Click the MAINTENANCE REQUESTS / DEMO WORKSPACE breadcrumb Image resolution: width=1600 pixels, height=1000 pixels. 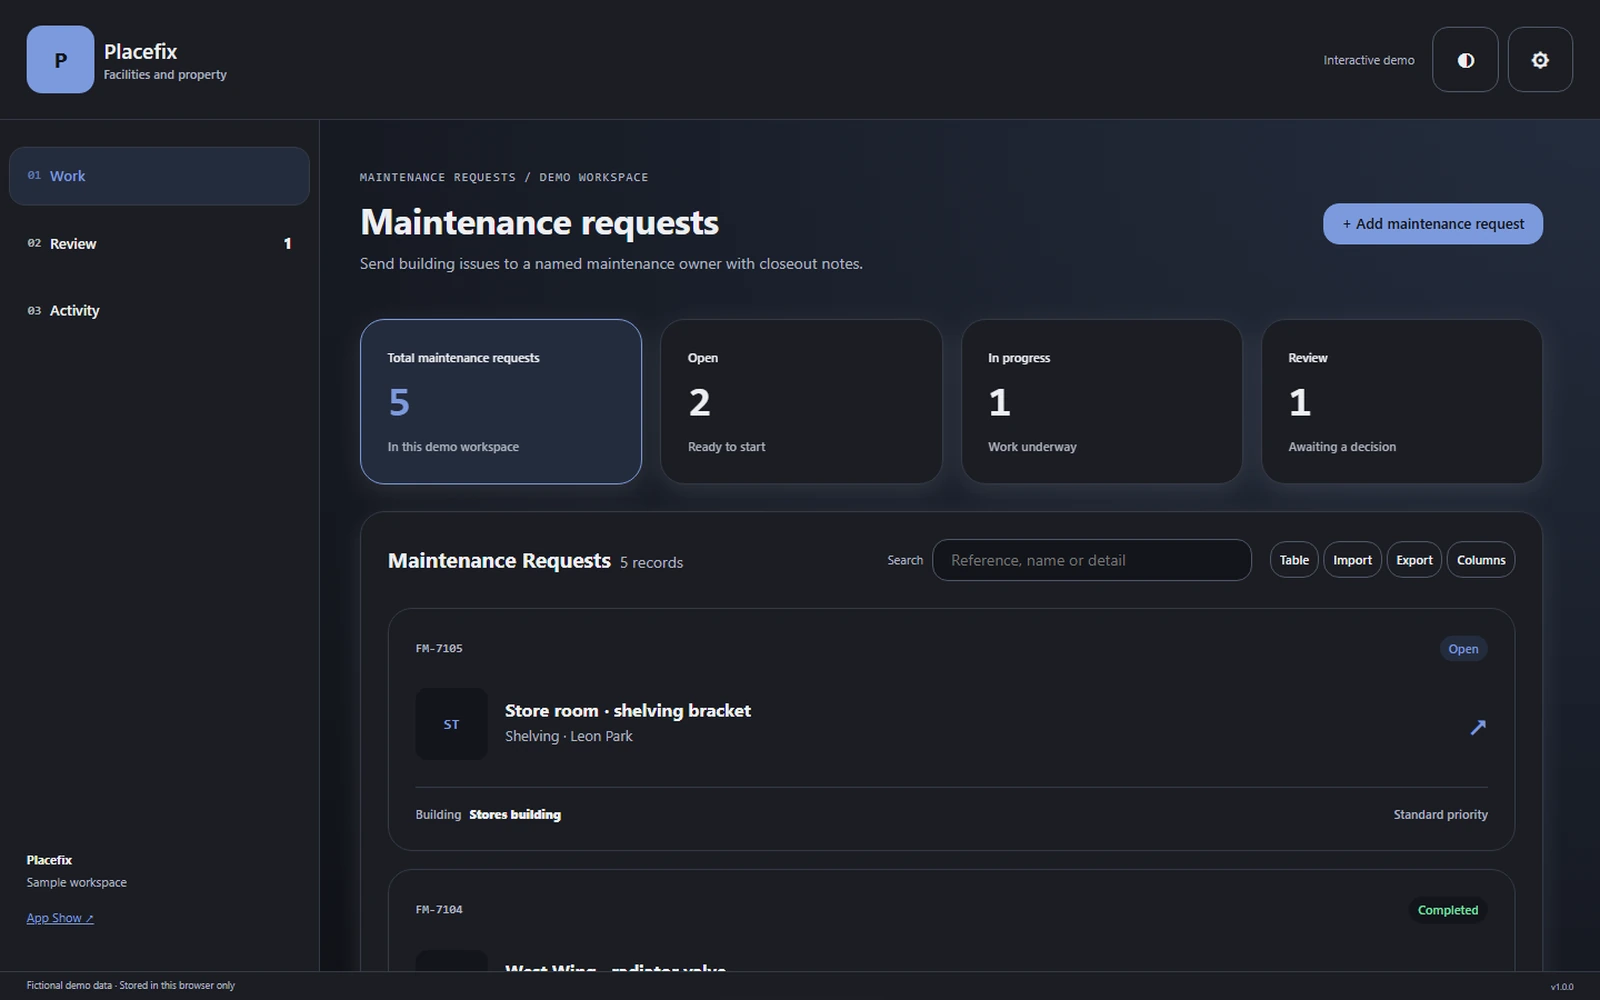click(504, 177)
